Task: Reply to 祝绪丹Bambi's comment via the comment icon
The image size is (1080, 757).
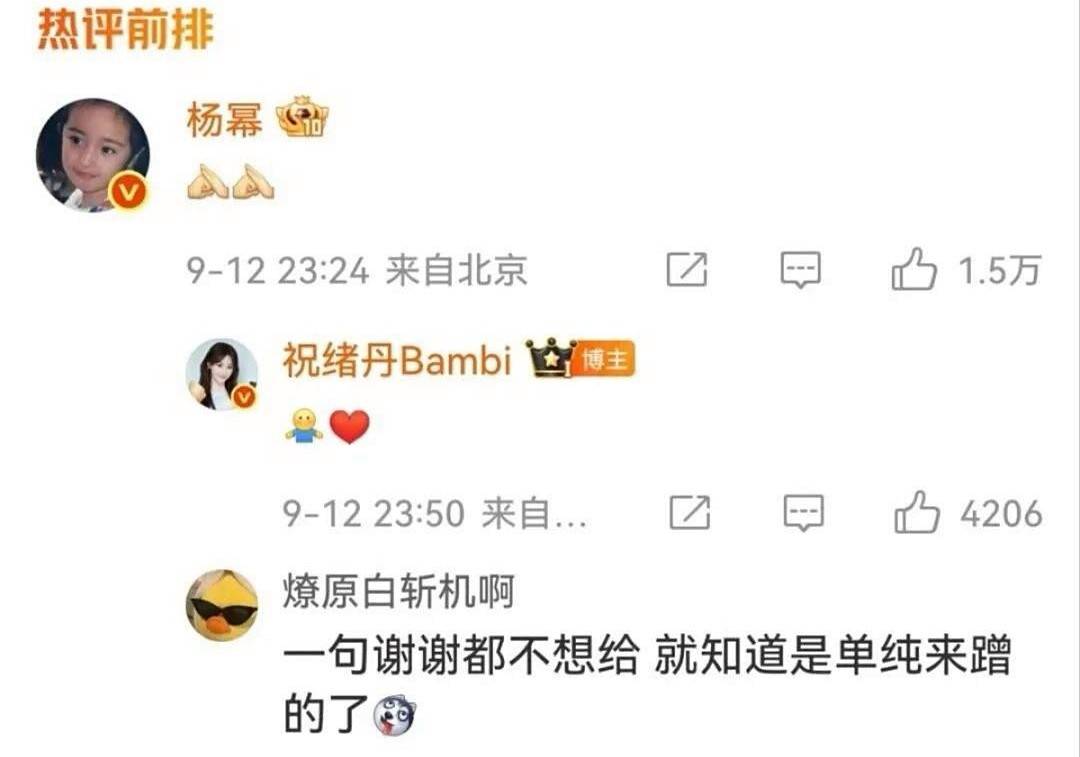Action: pyautogui.click(x=803, y=513)
